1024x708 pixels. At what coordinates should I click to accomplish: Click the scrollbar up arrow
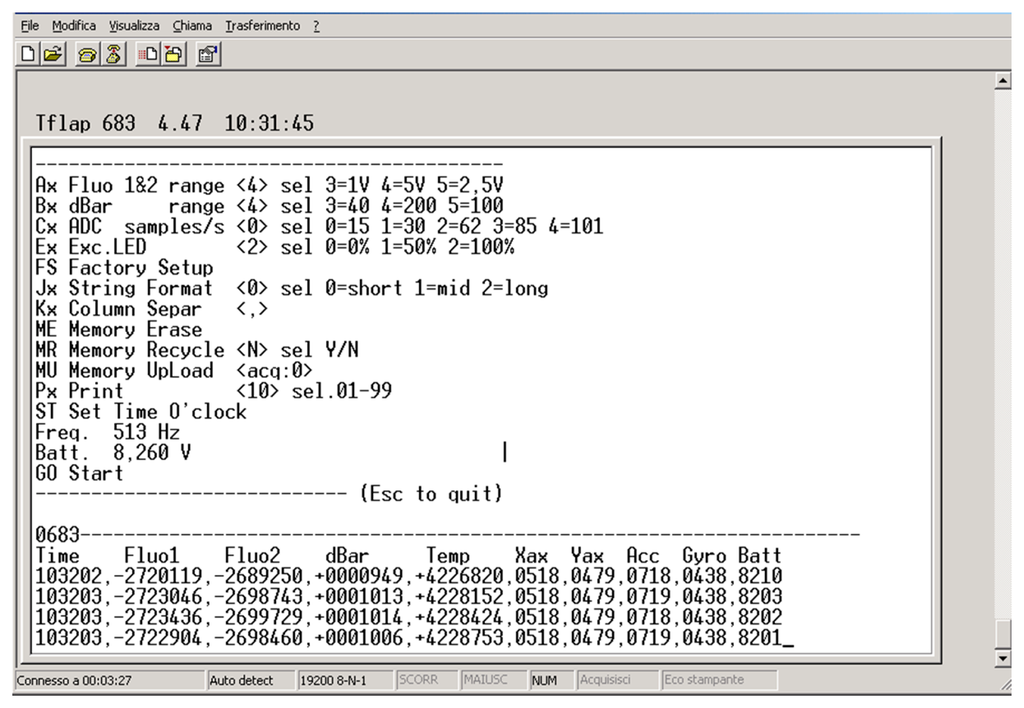(1004, 80)
